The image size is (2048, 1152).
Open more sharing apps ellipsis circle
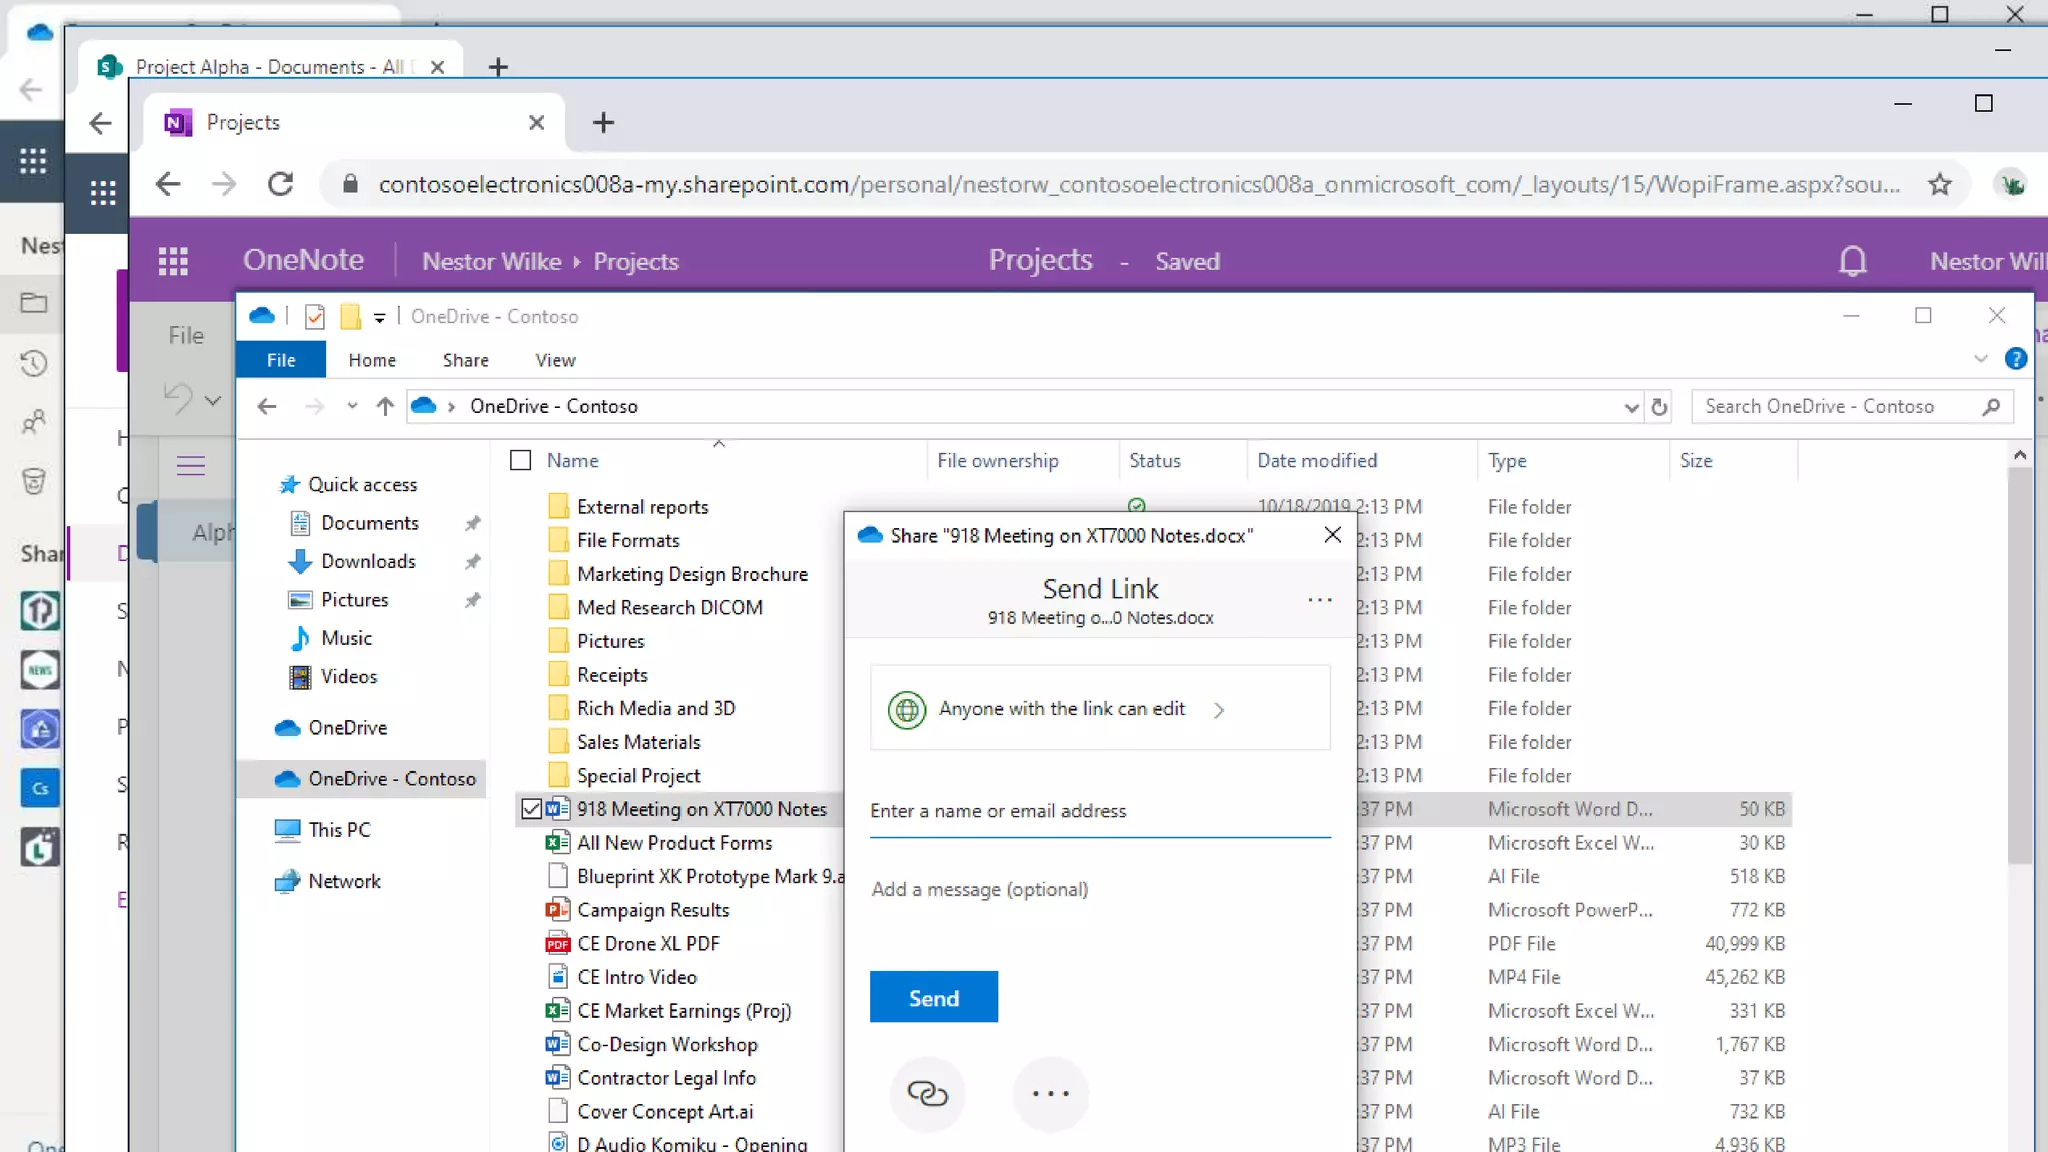[x=1050, y=1093]
